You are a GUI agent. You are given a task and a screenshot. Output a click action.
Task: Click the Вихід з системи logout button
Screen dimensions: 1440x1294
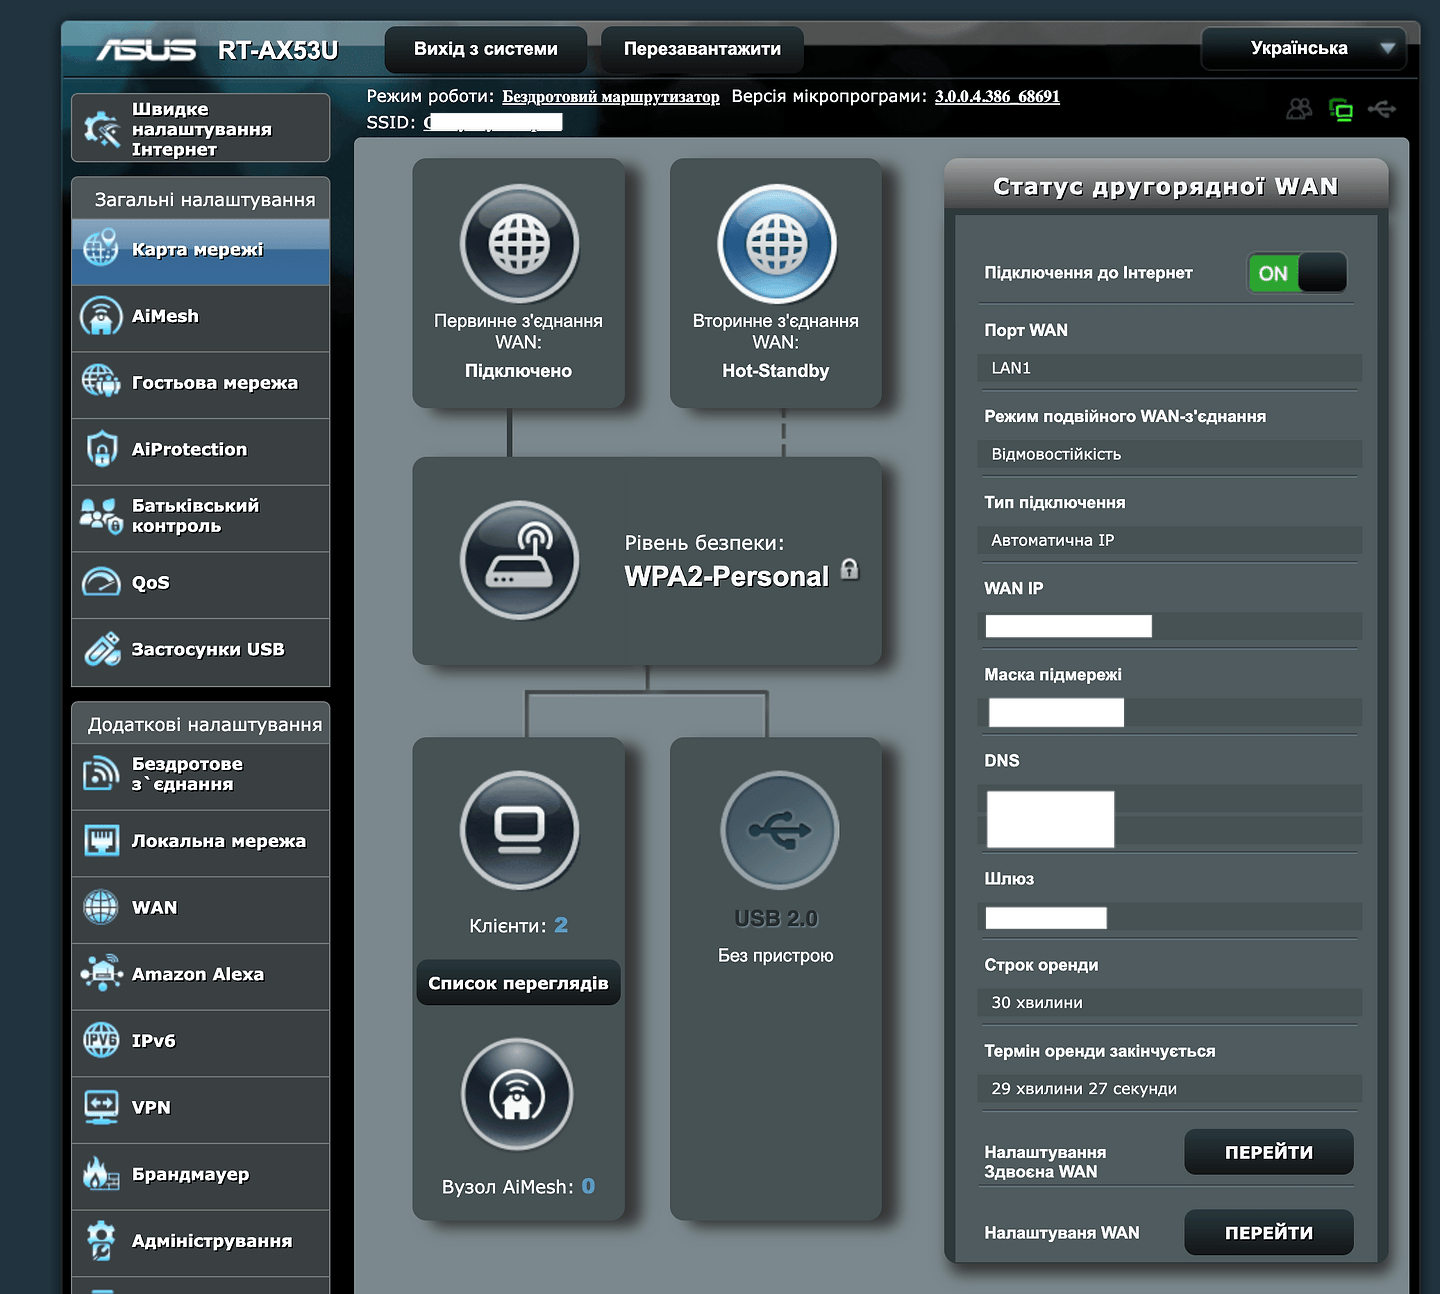pos(486,49)
